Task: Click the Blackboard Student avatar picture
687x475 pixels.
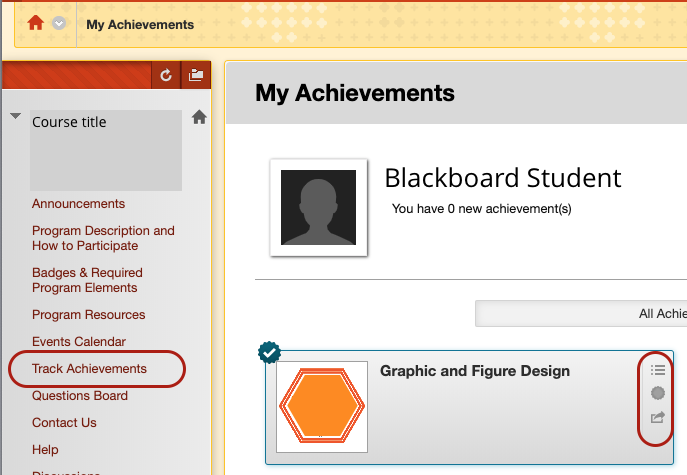Action: click(x=319, y=207)
